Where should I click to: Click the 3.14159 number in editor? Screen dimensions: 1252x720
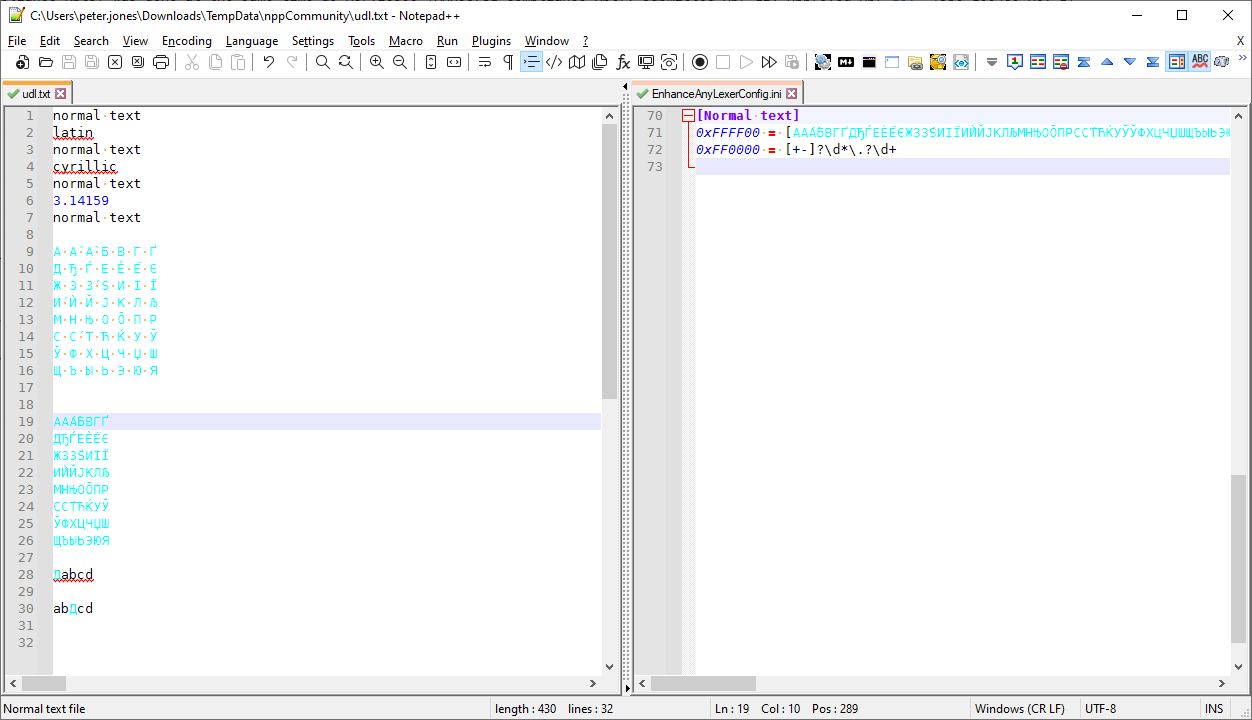pyautogui.click(x=81, y=200)
